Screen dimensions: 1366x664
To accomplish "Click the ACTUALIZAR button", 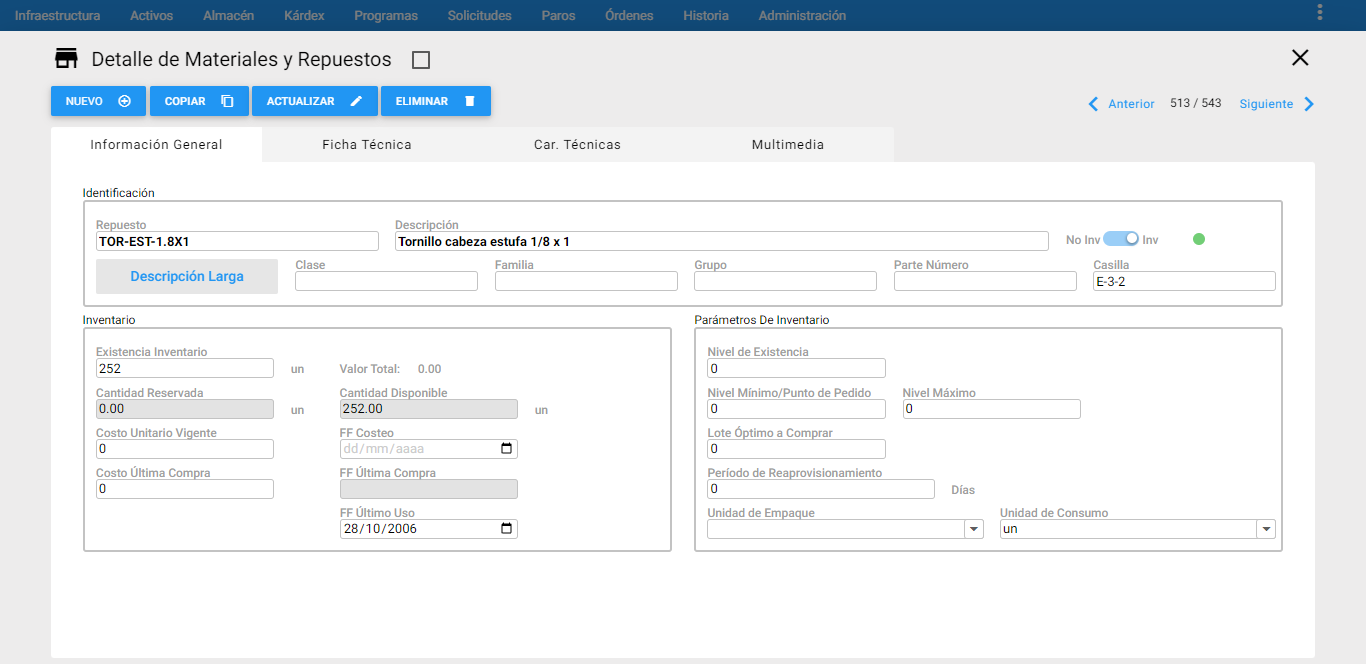I will (315, 101).
